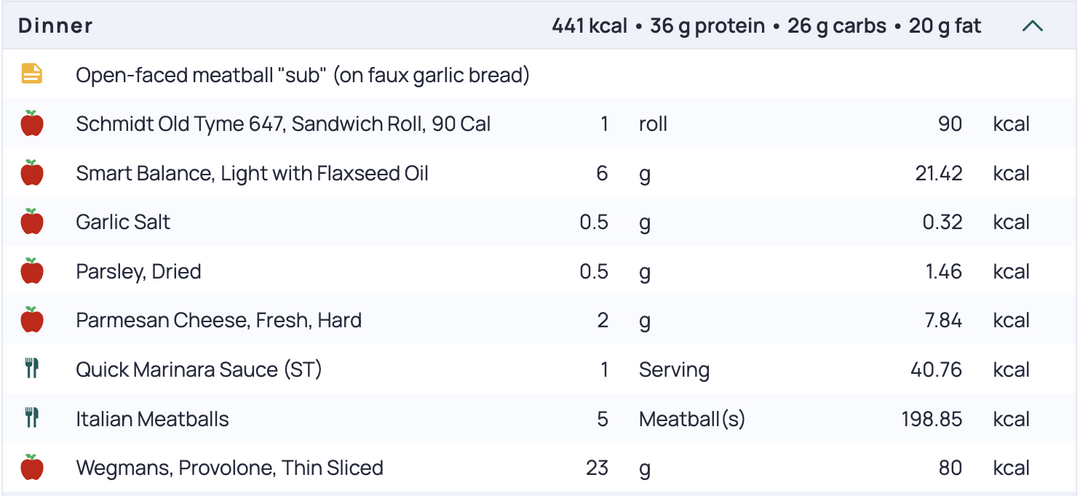Select the apple icon next to Garlic Salt
Screen dimensions: 1080x496
(x=32, y=222)
